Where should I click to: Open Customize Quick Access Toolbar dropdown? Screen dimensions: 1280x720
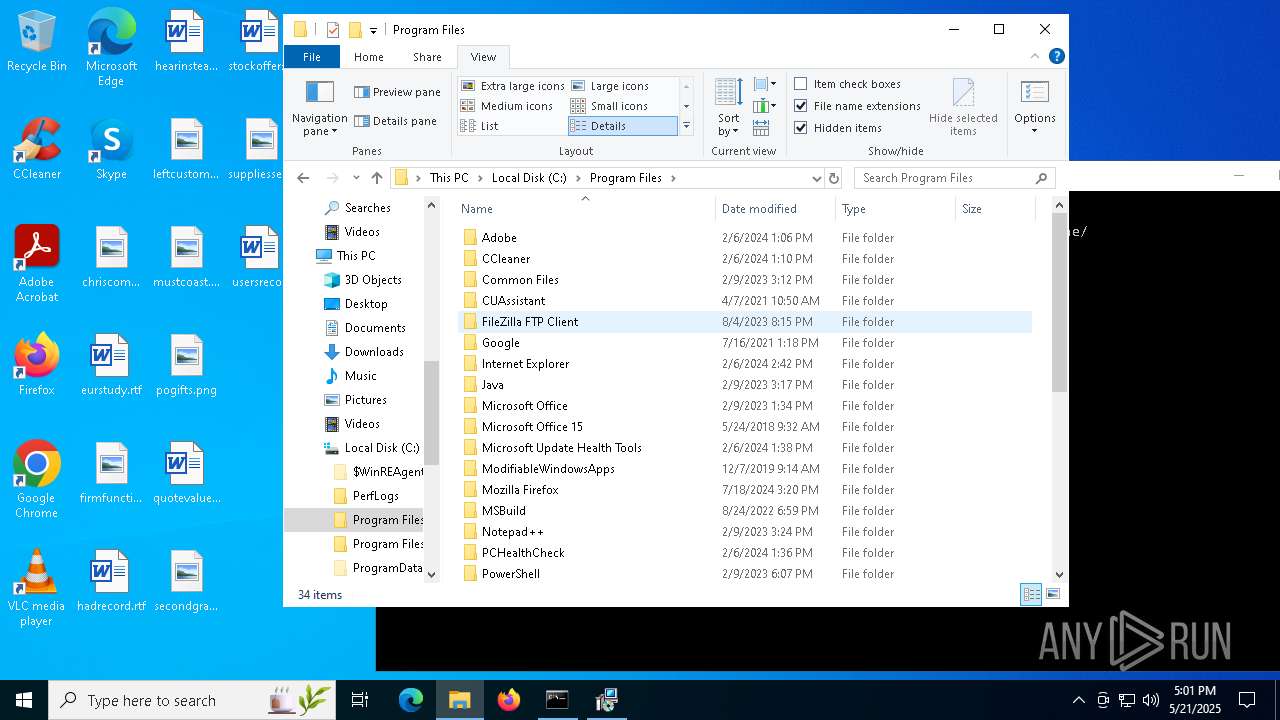(x=373, y=31)
